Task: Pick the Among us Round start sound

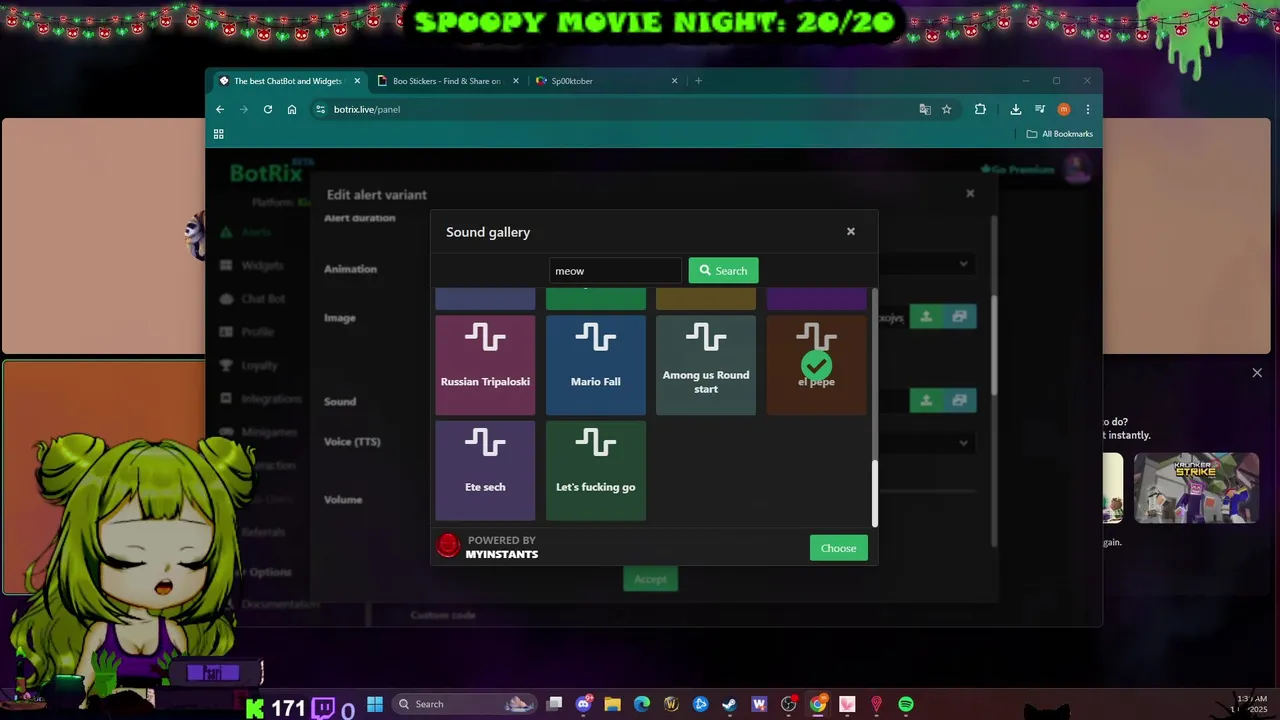Action: tap(706, 365)
